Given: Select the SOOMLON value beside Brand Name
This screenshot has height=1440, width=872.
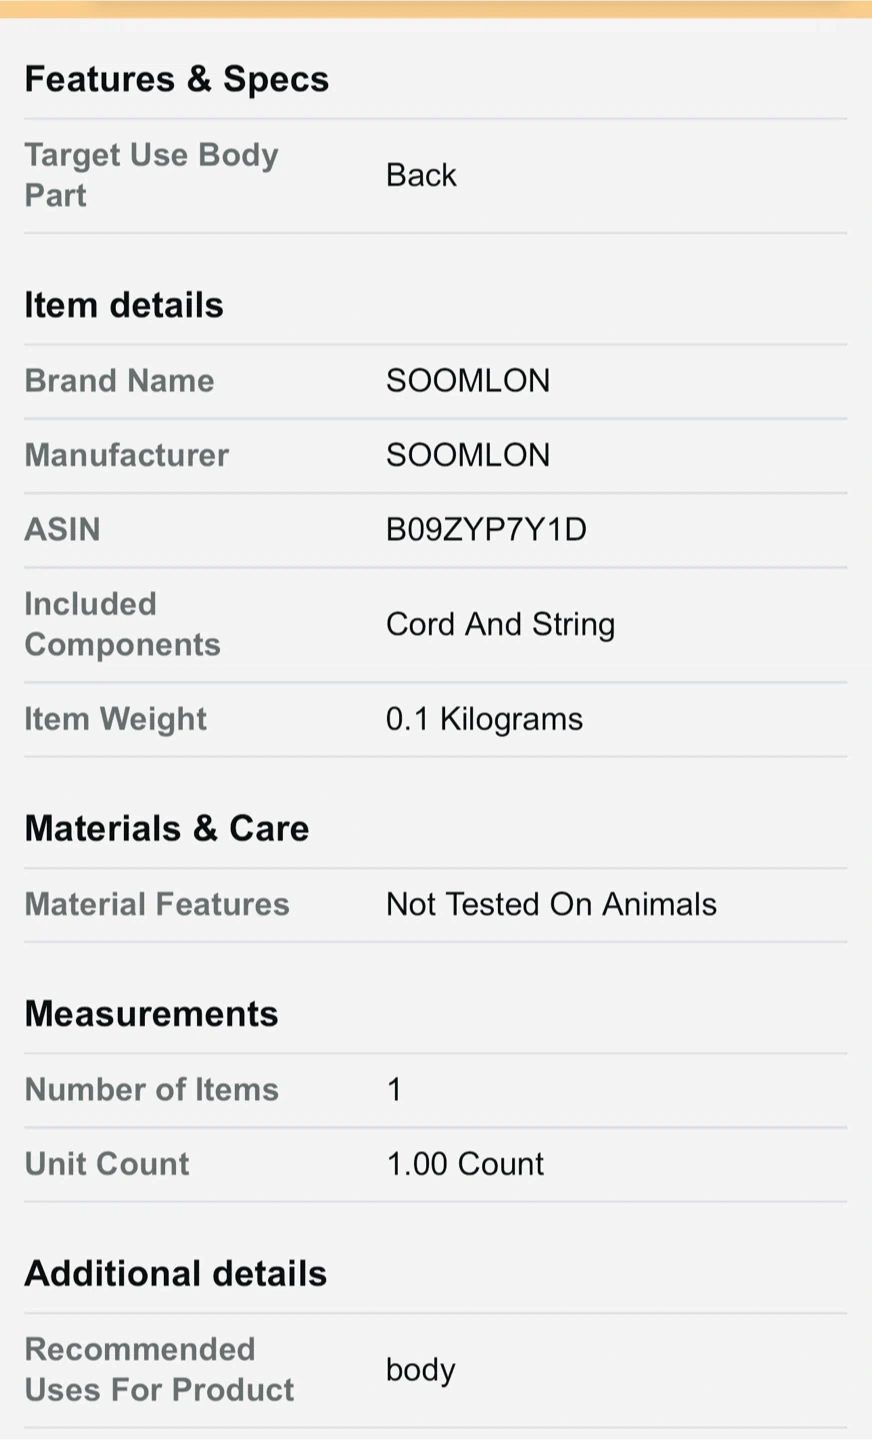Looking at the screenshot, I should (467, 381).
